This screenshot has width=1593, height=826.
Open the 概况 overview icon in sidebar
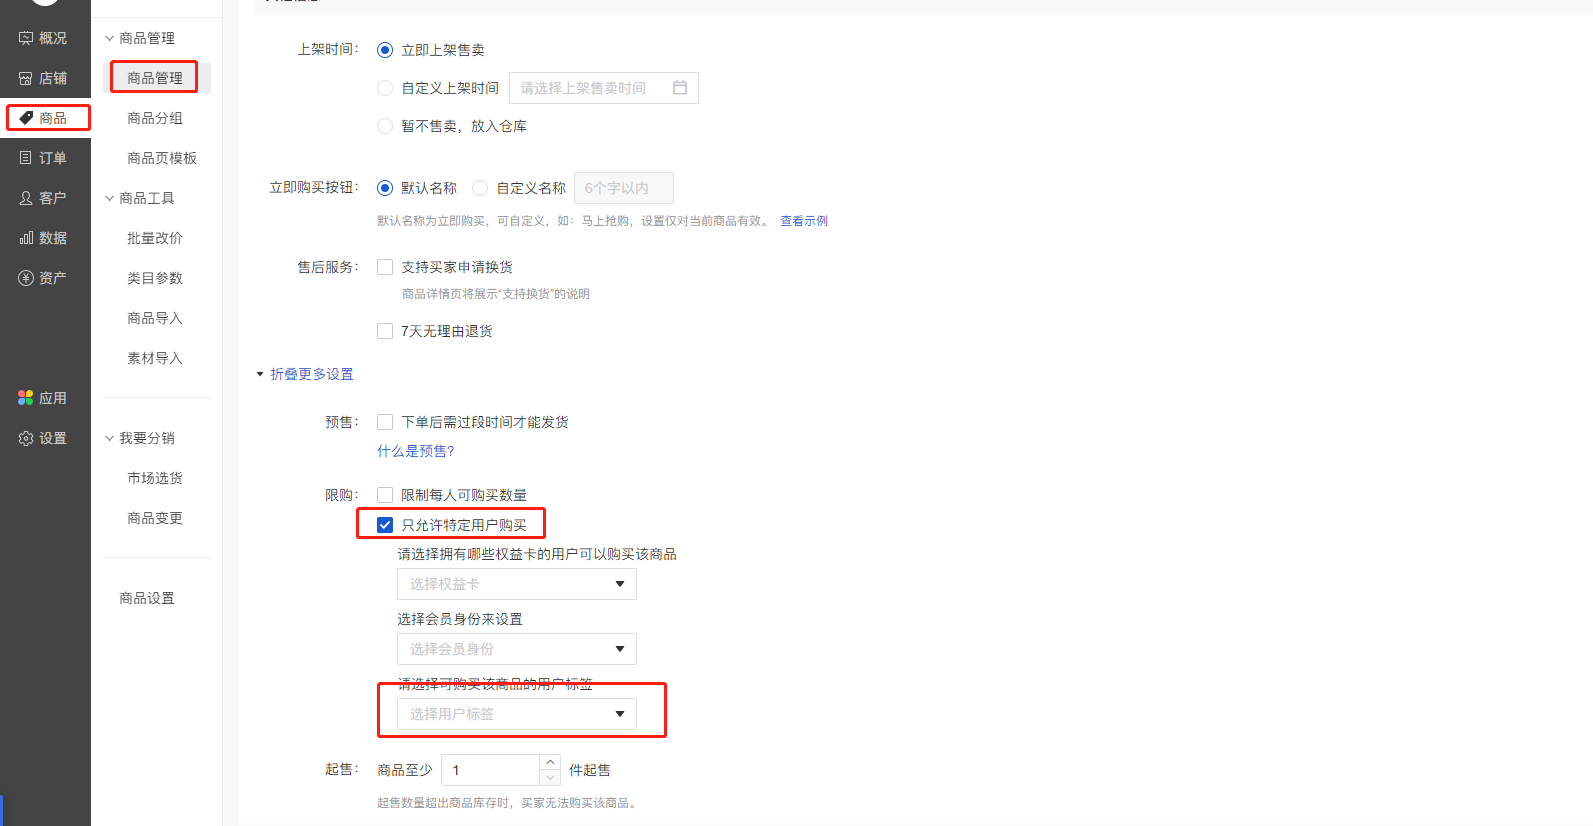(26, 38)
